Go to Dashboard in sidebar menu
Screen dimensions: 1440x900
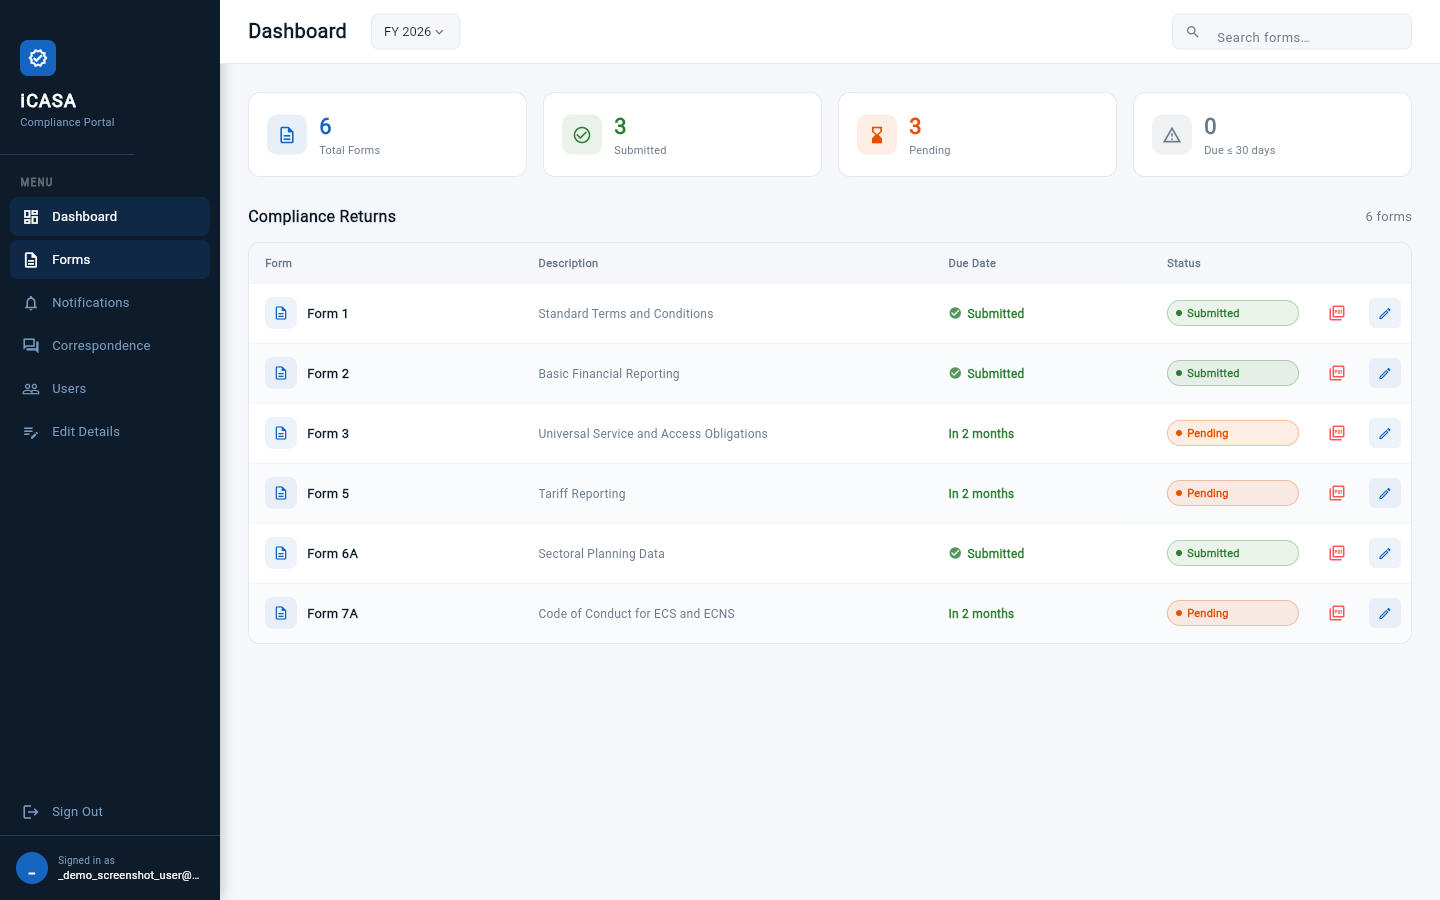[110, 216]
